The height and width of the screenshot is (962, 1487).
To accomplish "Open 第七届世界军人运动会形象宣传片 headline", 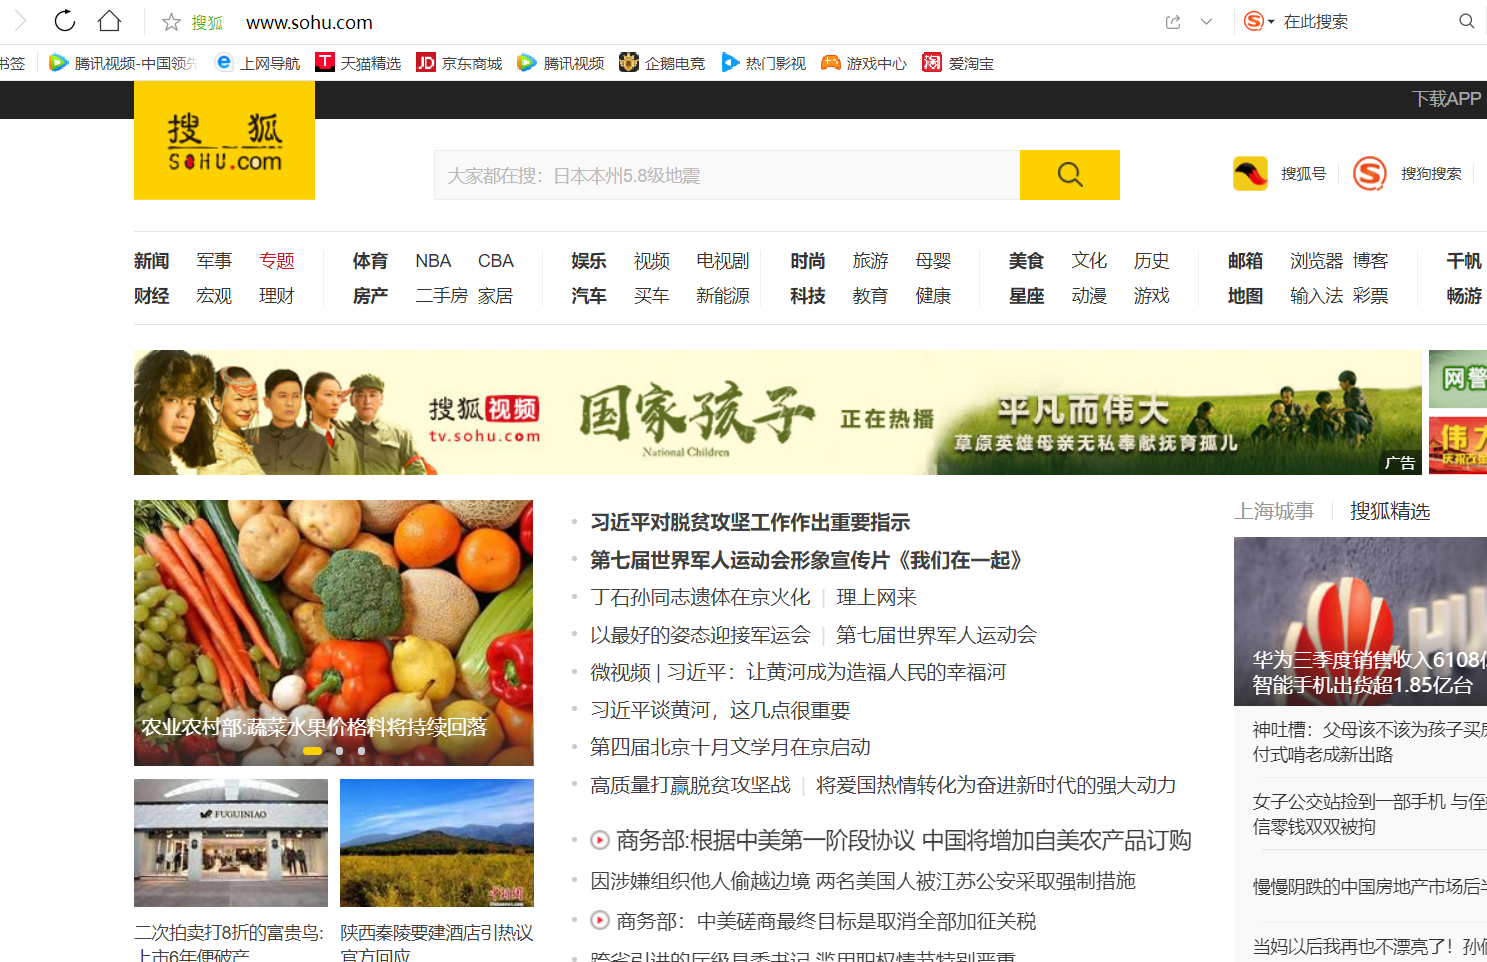I will pos(806,560).
